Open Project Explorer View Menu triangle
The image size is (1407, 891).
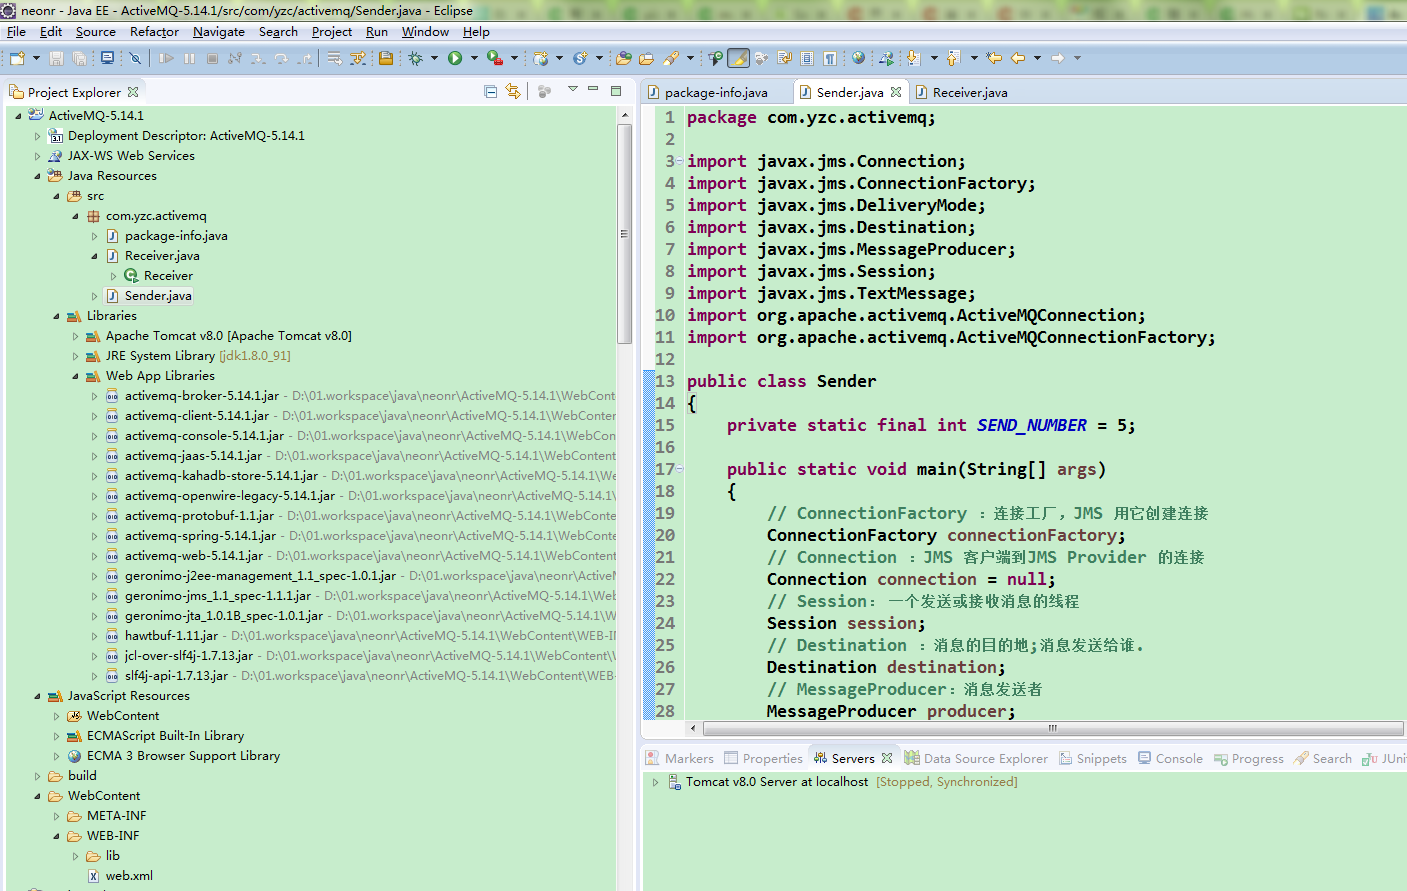tap(573, 90)
